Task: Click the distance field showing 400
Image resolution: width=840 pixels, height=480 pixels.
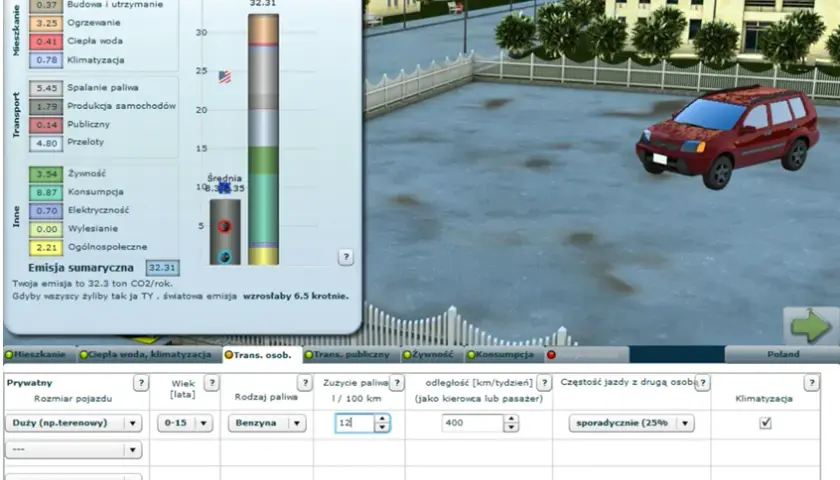Action: [x=472, y=423]
